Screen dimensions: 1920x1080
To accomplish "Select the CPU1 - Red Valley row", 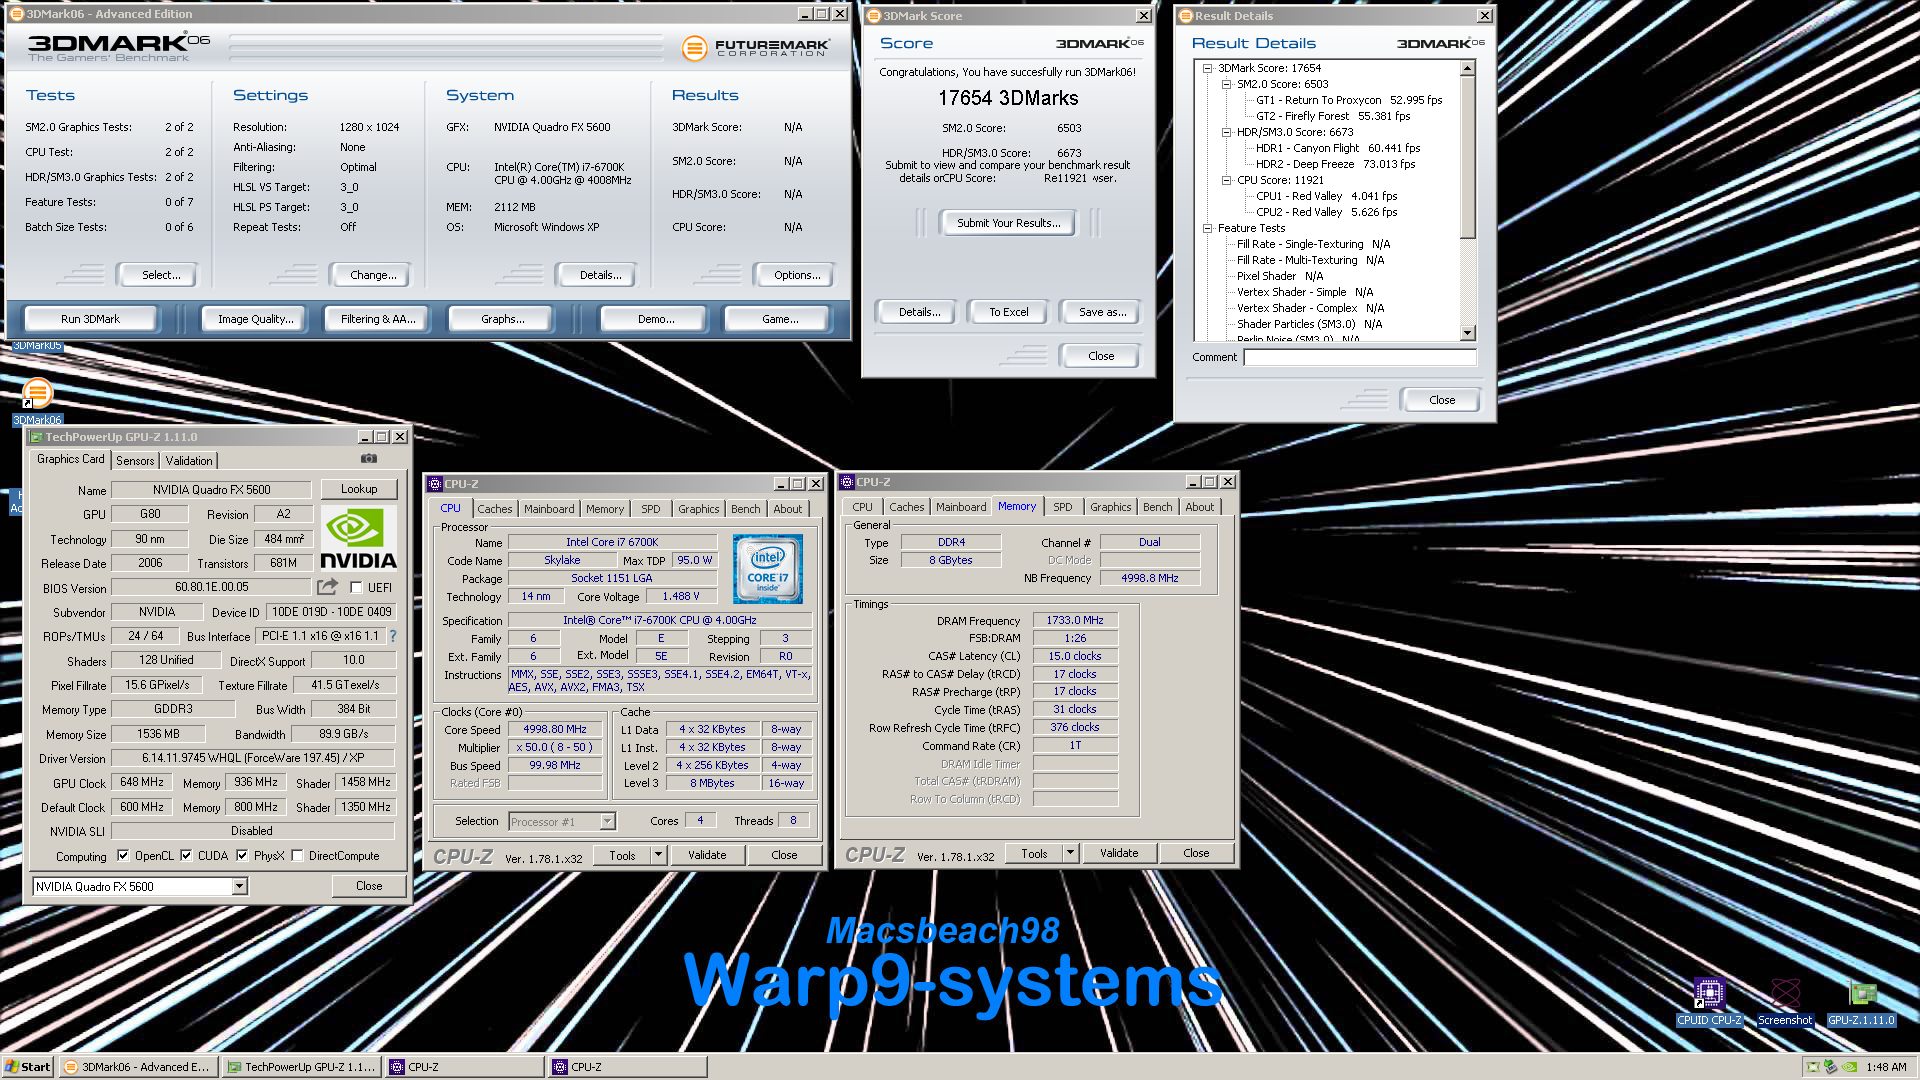I will pos(1326,197).
